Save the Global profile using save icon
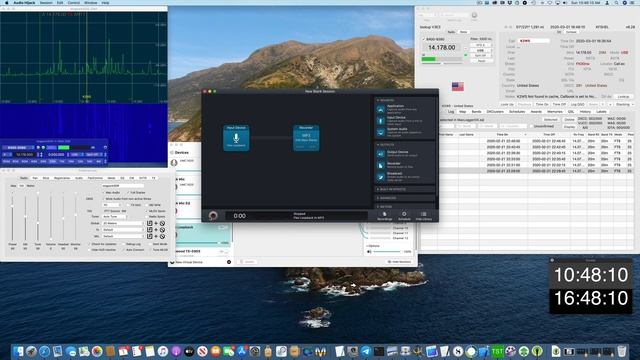 [149, 223]
